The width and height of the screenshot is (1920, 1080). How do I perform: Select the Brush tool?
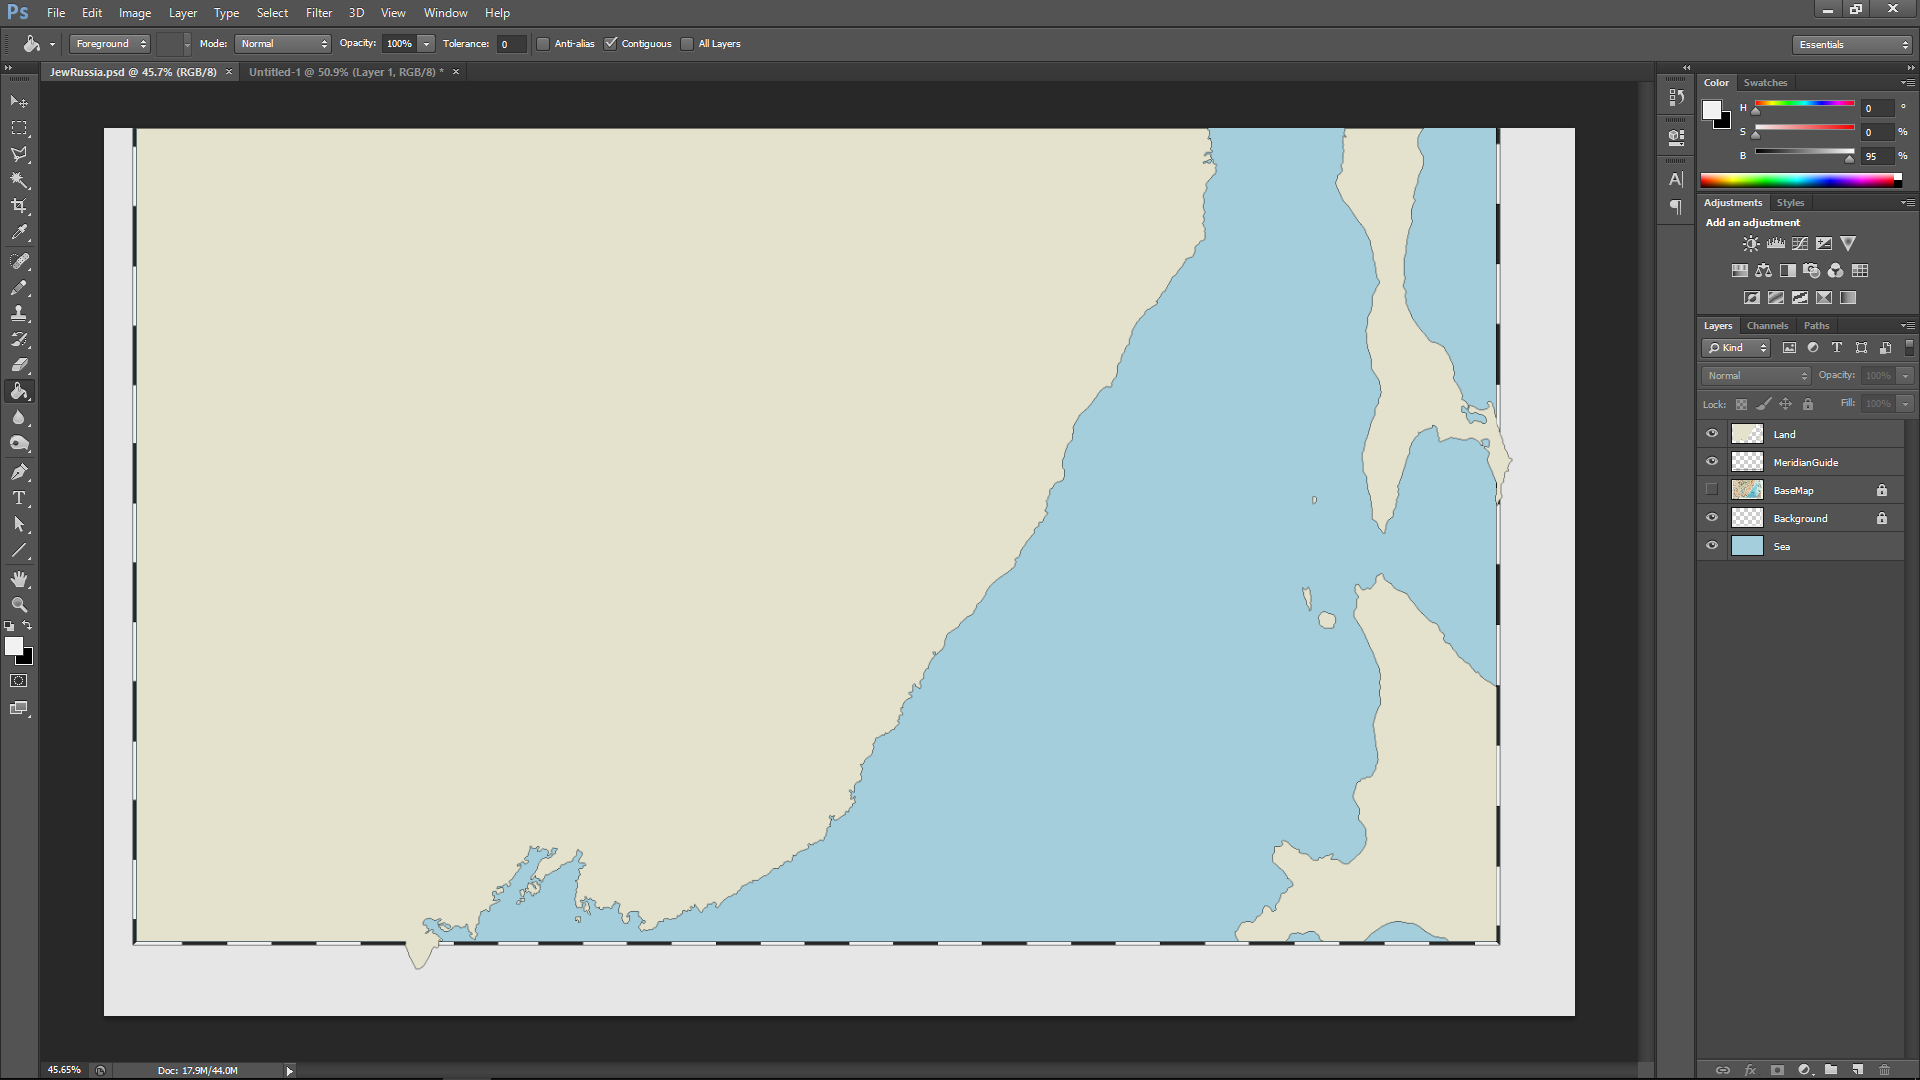click(x=19, y=287)
